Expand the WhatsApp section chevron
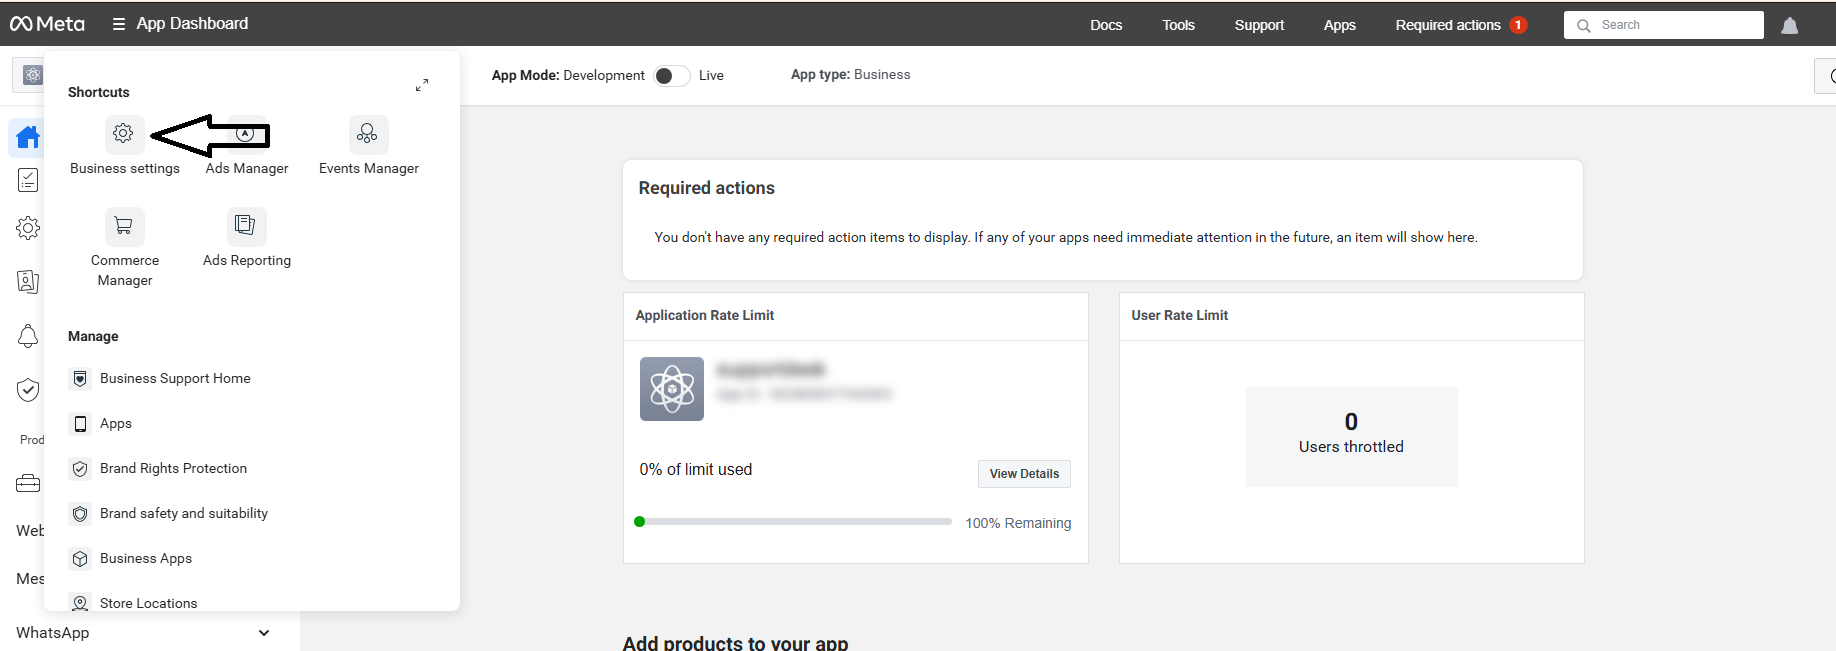 point(264,633)
